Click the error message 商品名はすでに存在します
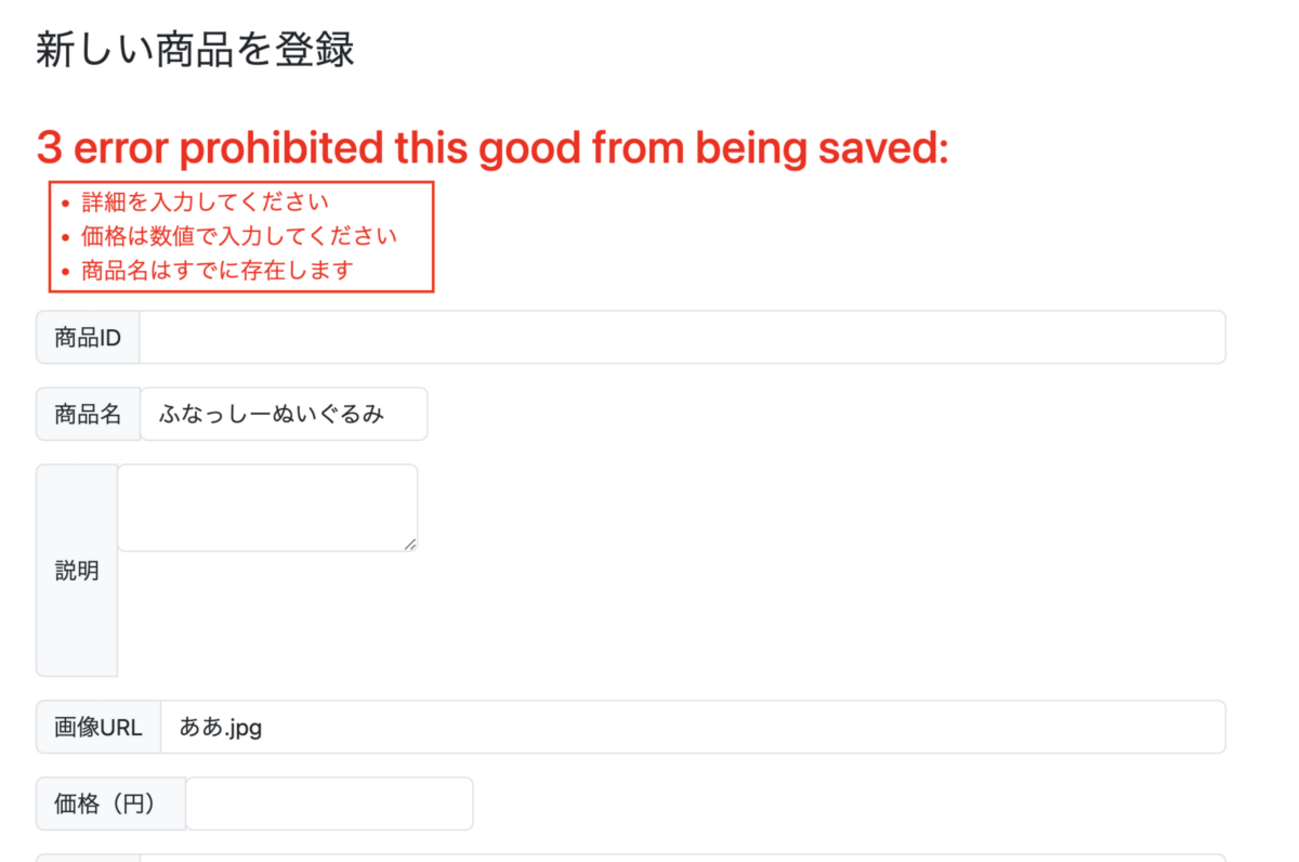1299x862 pixels. 217,271
